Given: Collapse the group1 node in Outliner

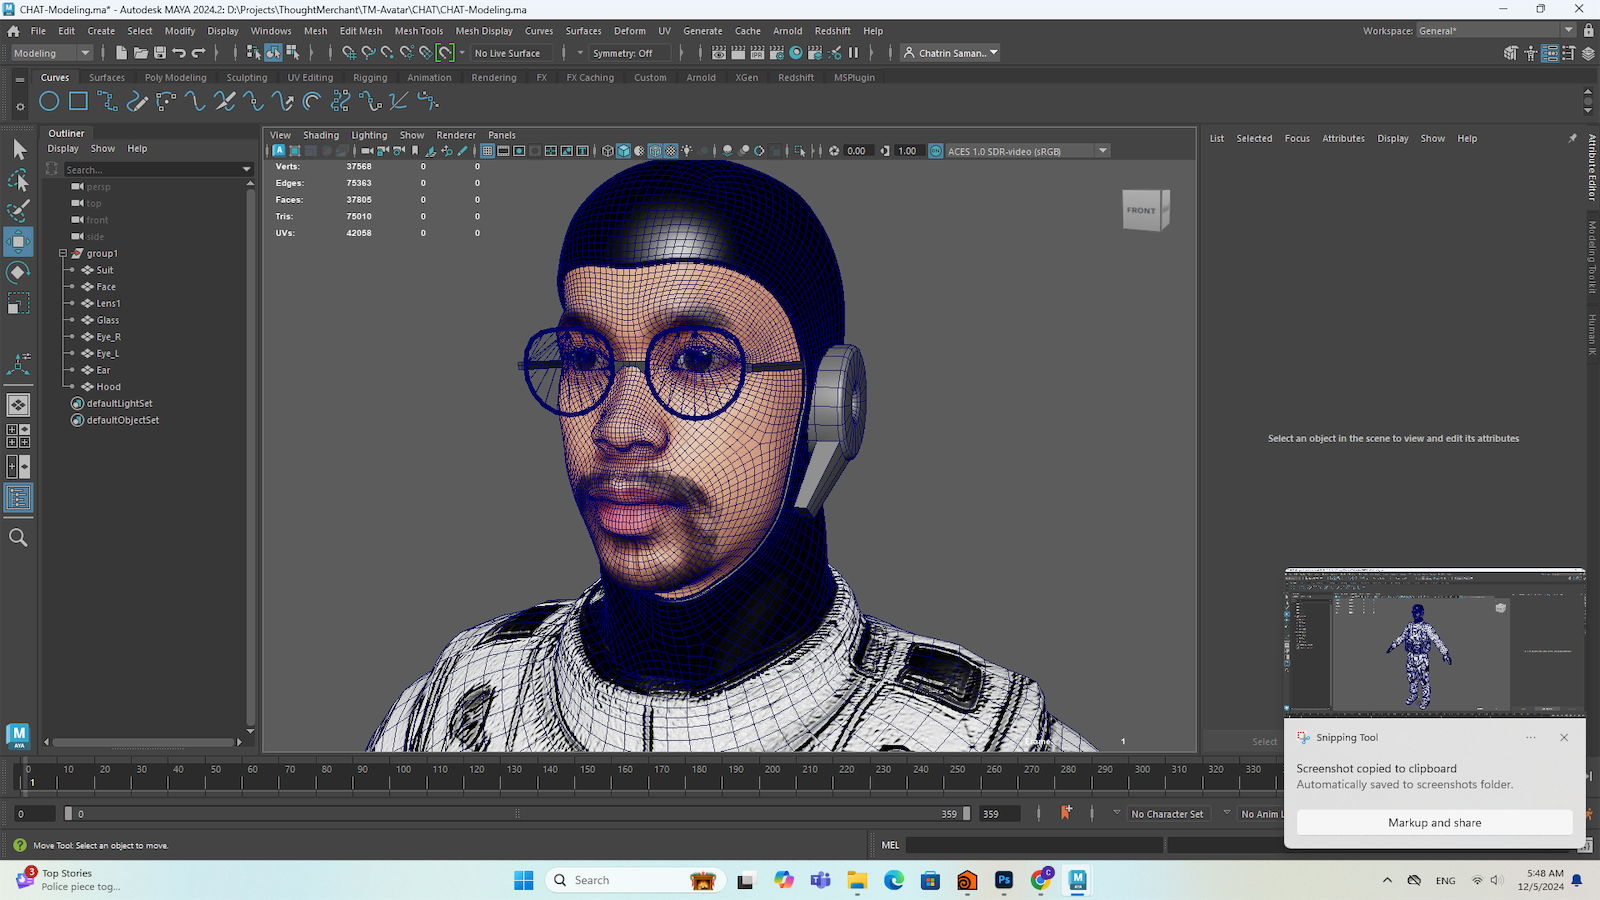Looking at the screenshot, I should pyautogui.click(x=63, y=254).
